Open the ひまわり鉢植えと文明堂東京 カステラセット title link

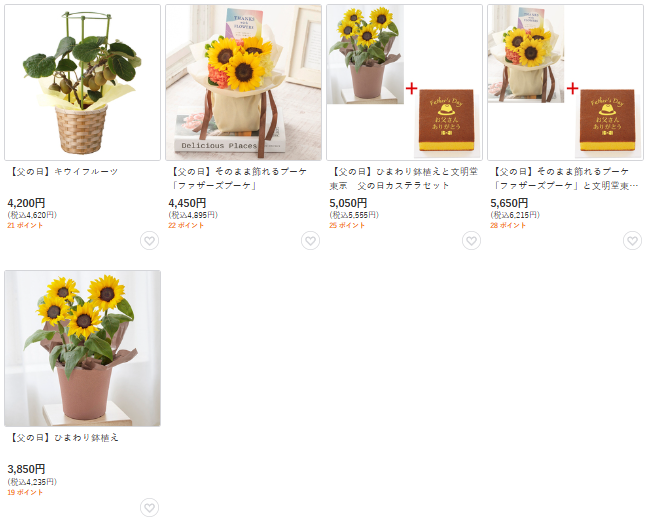click(x=404, y=179)
